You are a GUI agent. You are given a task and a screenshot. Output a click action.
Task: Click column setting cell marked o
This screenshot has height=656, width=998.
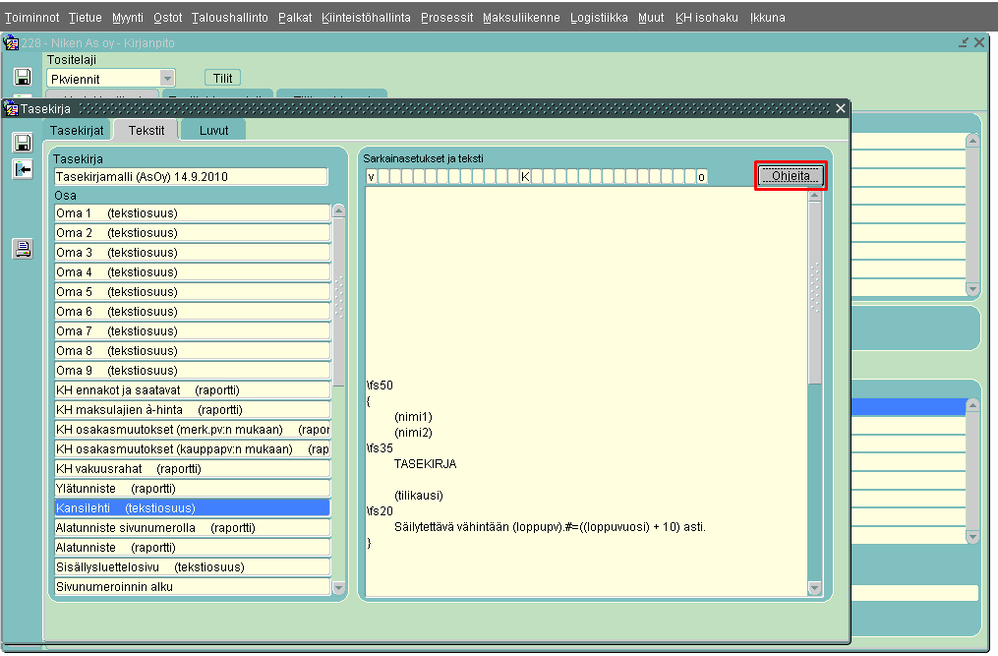coord(701,177)
